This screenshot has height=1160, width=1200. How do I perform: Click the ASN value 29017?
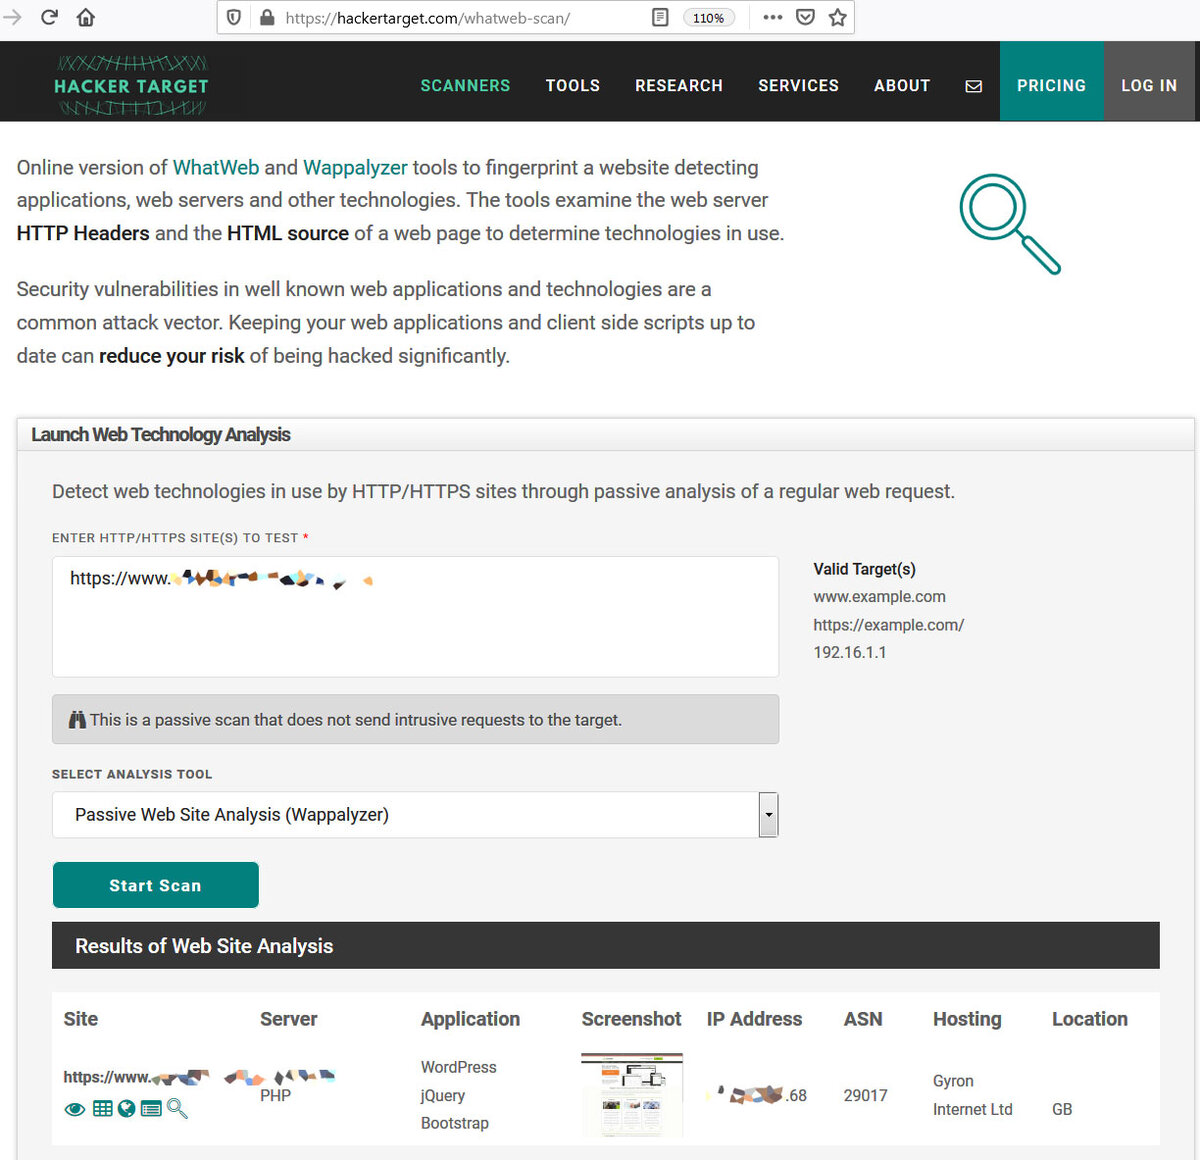(x=865, y=1095)
